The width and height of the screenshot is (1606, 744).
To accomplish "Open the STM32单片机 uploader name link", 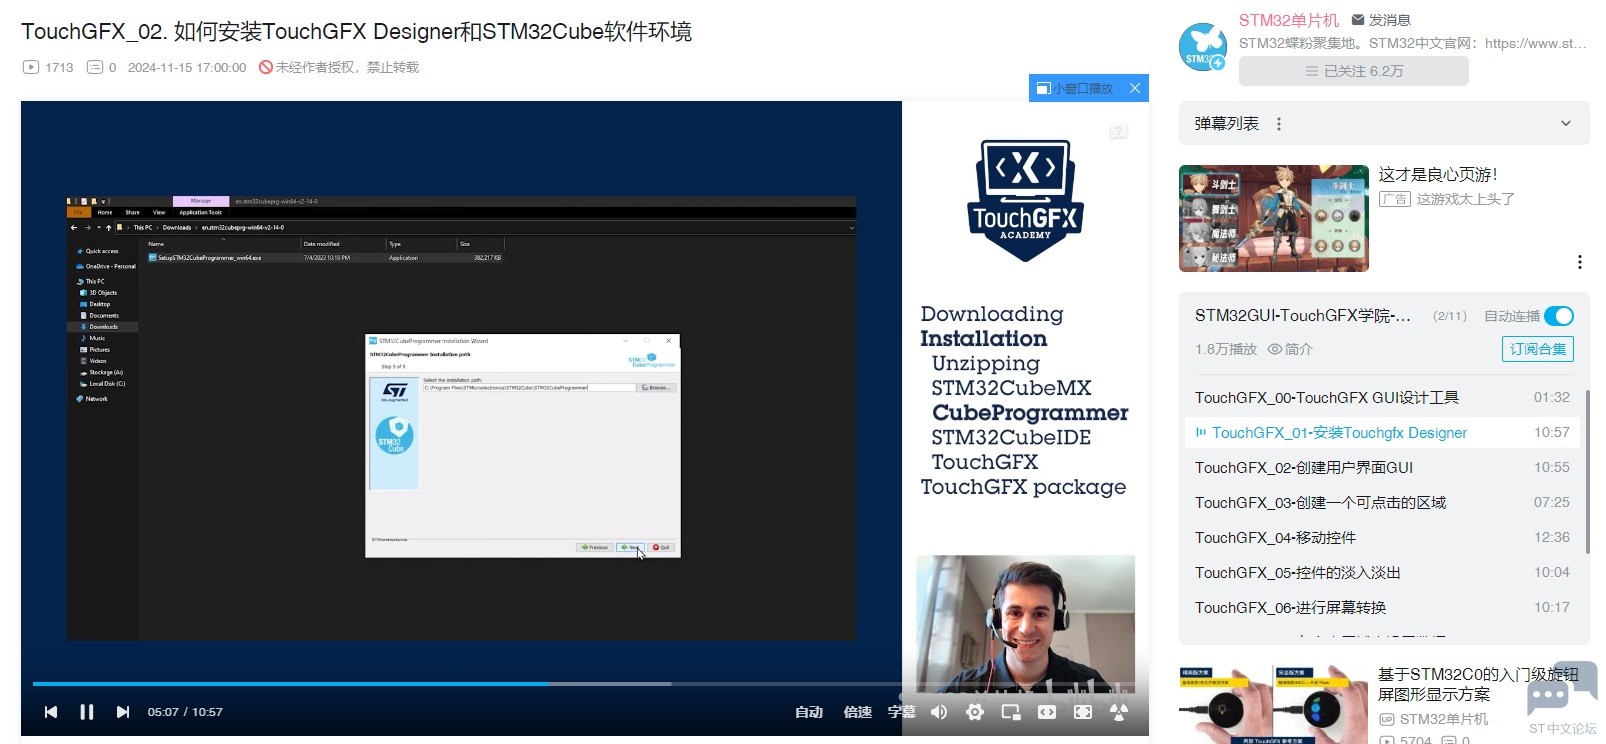I will tap(1289, 20).
